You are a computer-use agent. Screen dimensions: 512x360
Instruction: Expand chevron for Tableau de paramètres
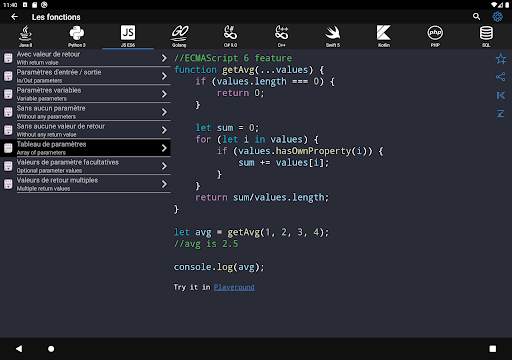(164, 148)
